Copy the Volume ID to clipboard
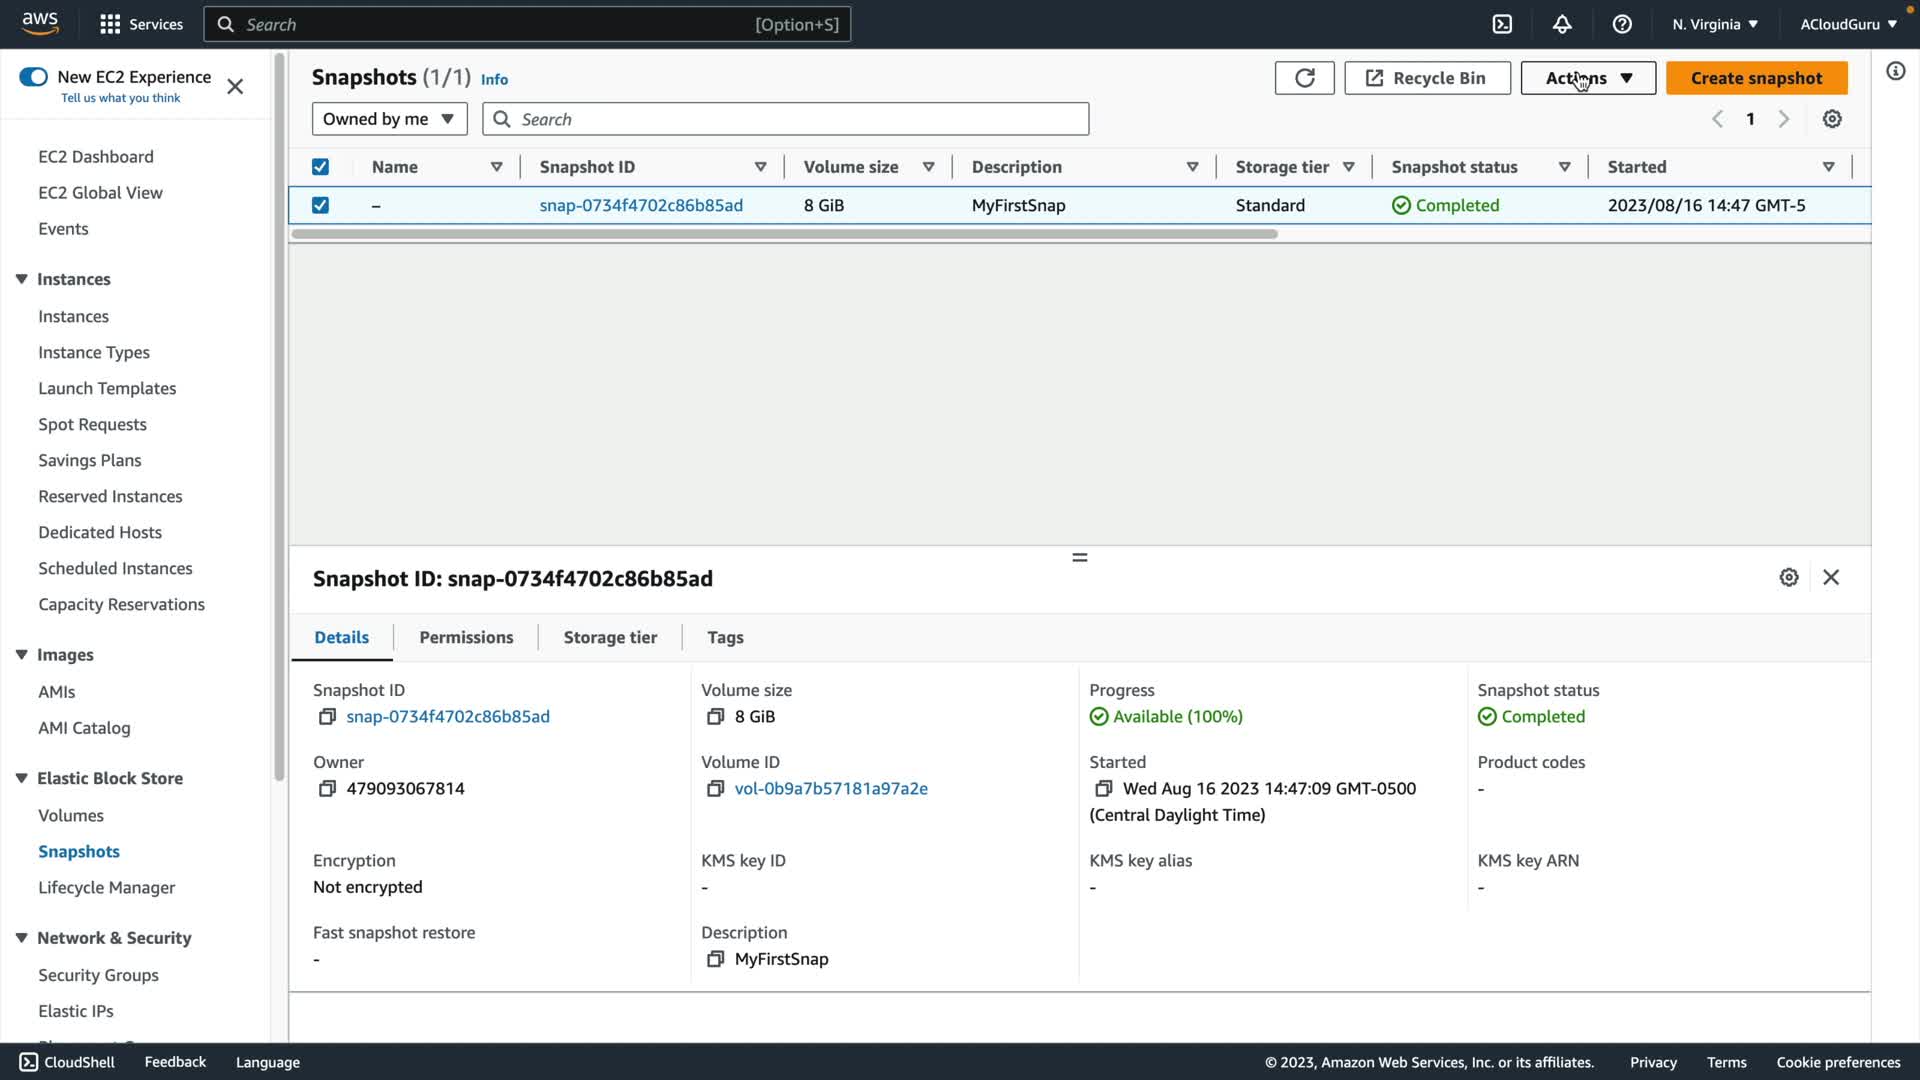 tap(715, 789)
